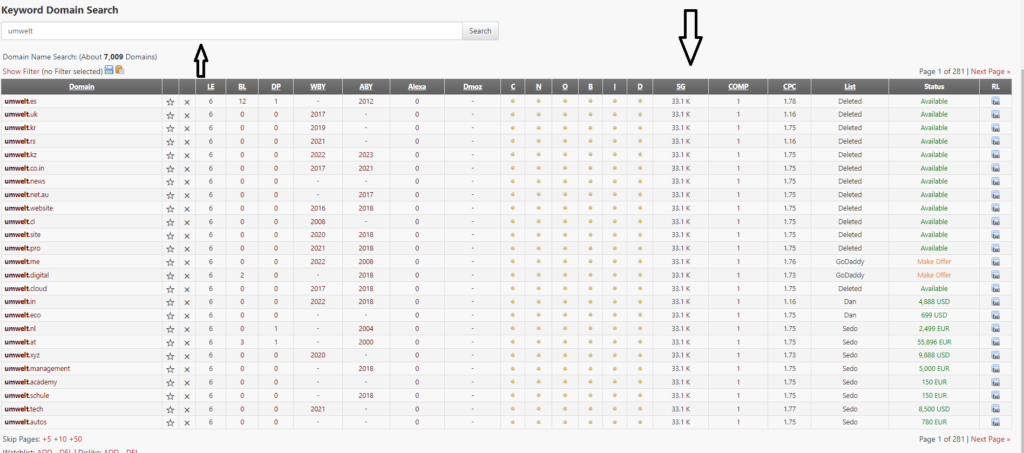This screenshot has width=1024, height=453.
Task: Go to Next Page at top right
Action: click(991, 72)
